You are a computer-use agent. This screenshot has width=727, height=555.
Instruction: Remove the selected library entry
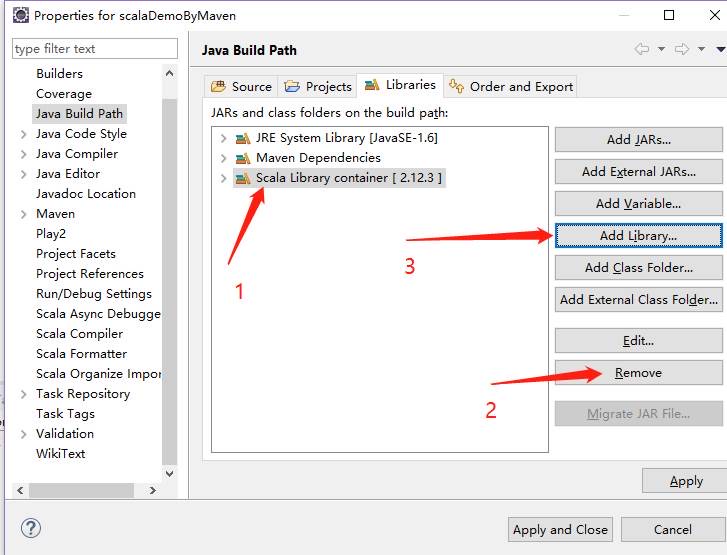click(638, 372)
